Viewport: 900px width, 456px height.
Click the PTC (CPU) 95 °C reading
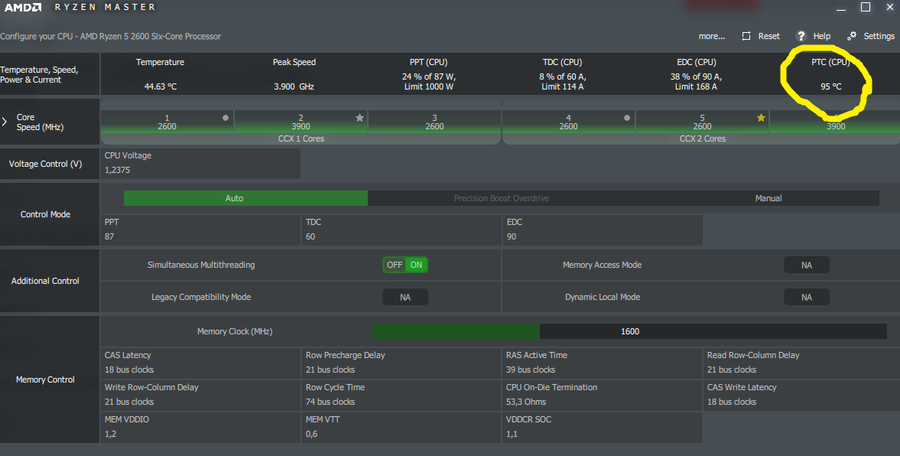(831, 87)
